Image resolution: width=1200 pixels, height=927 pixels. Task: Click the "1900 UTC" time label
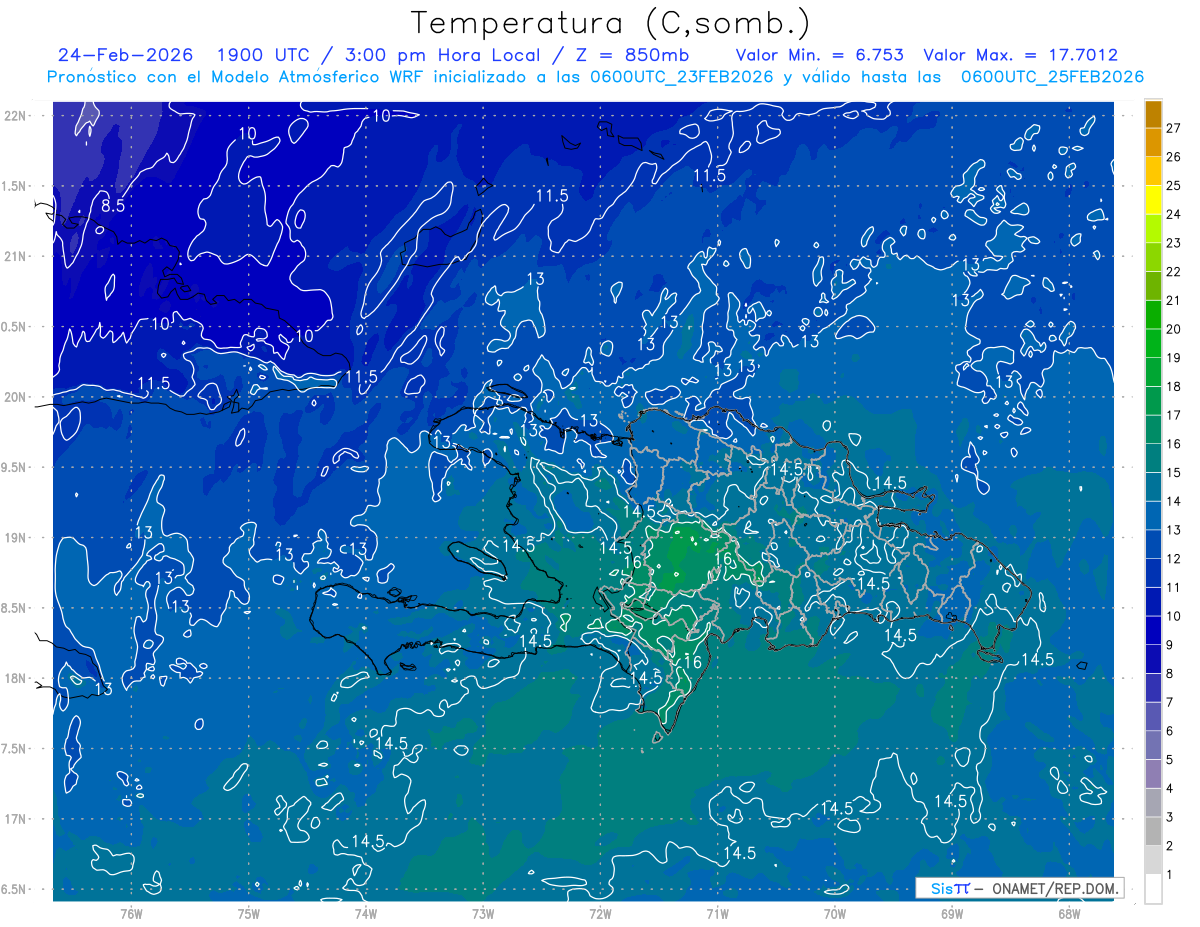(266, 55)
